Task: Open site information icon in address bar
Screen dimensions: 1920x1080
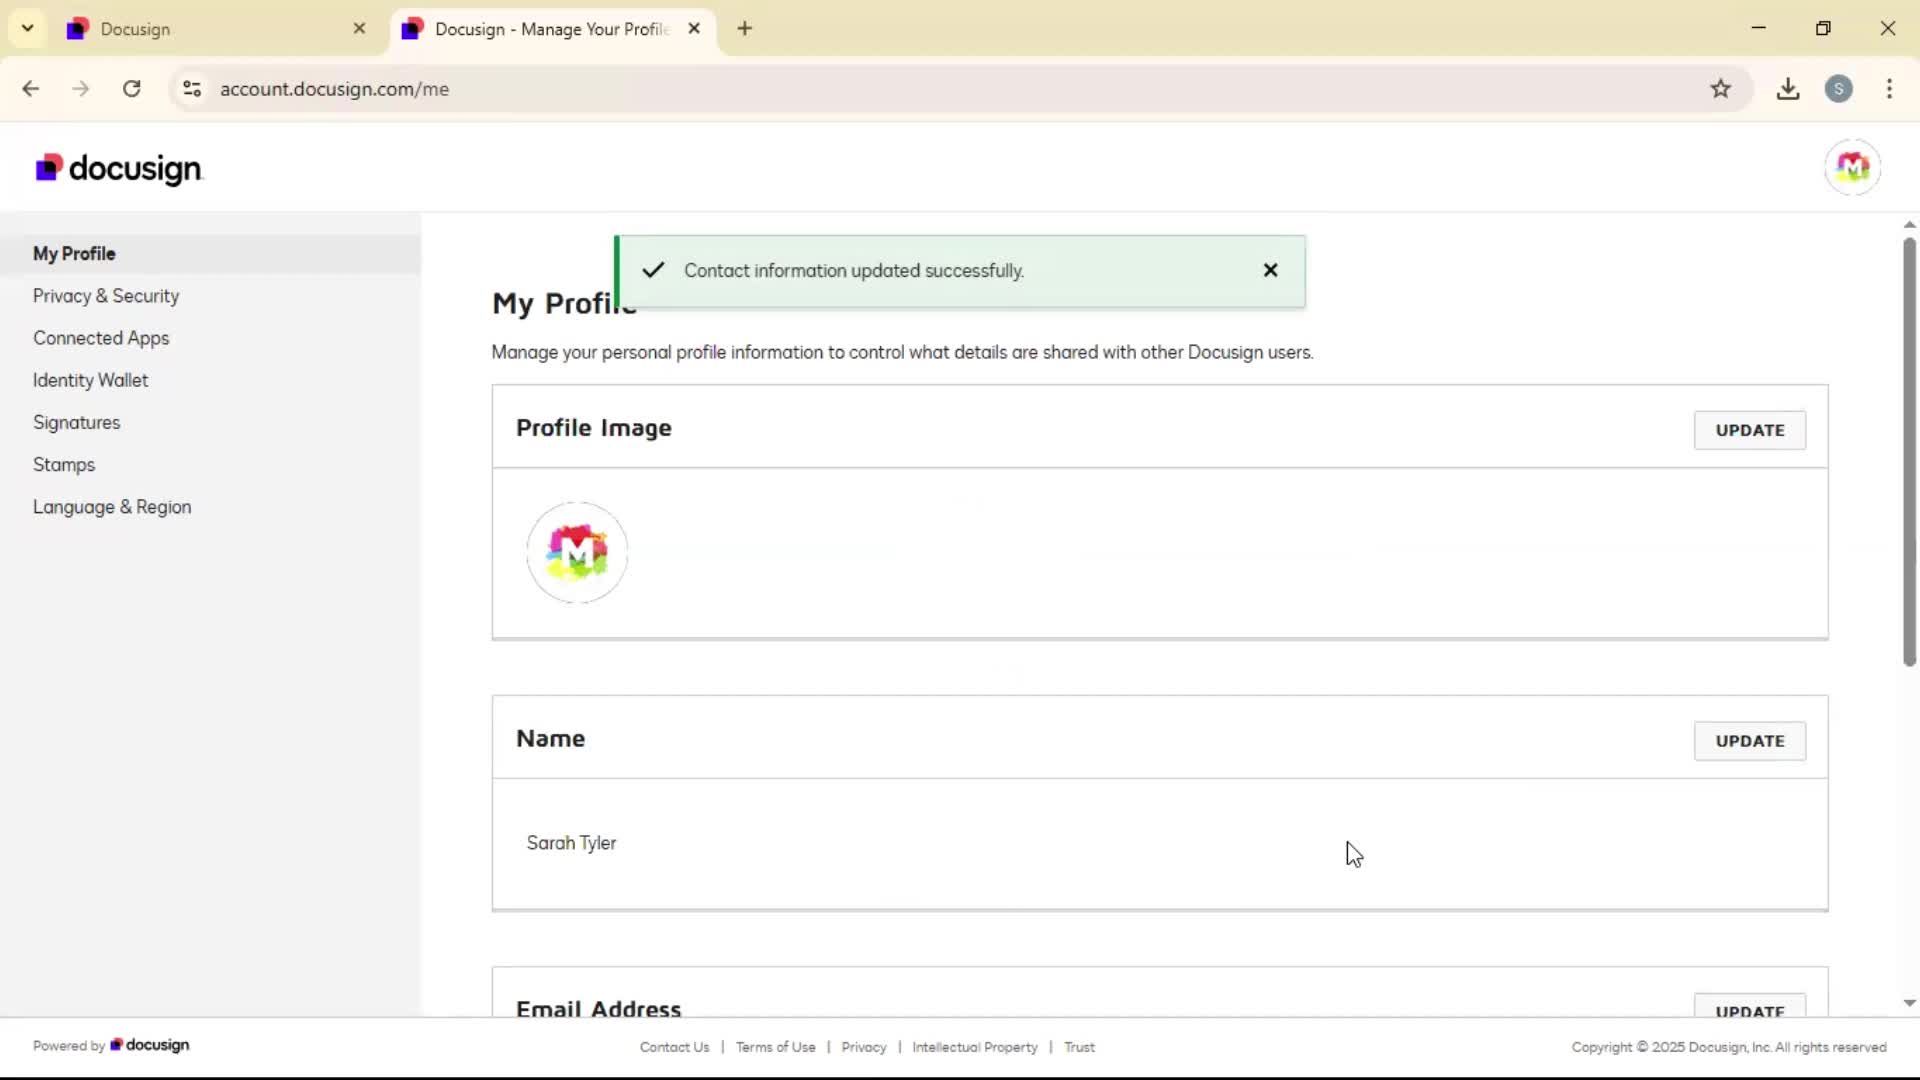Action: (x=192, y=89)
